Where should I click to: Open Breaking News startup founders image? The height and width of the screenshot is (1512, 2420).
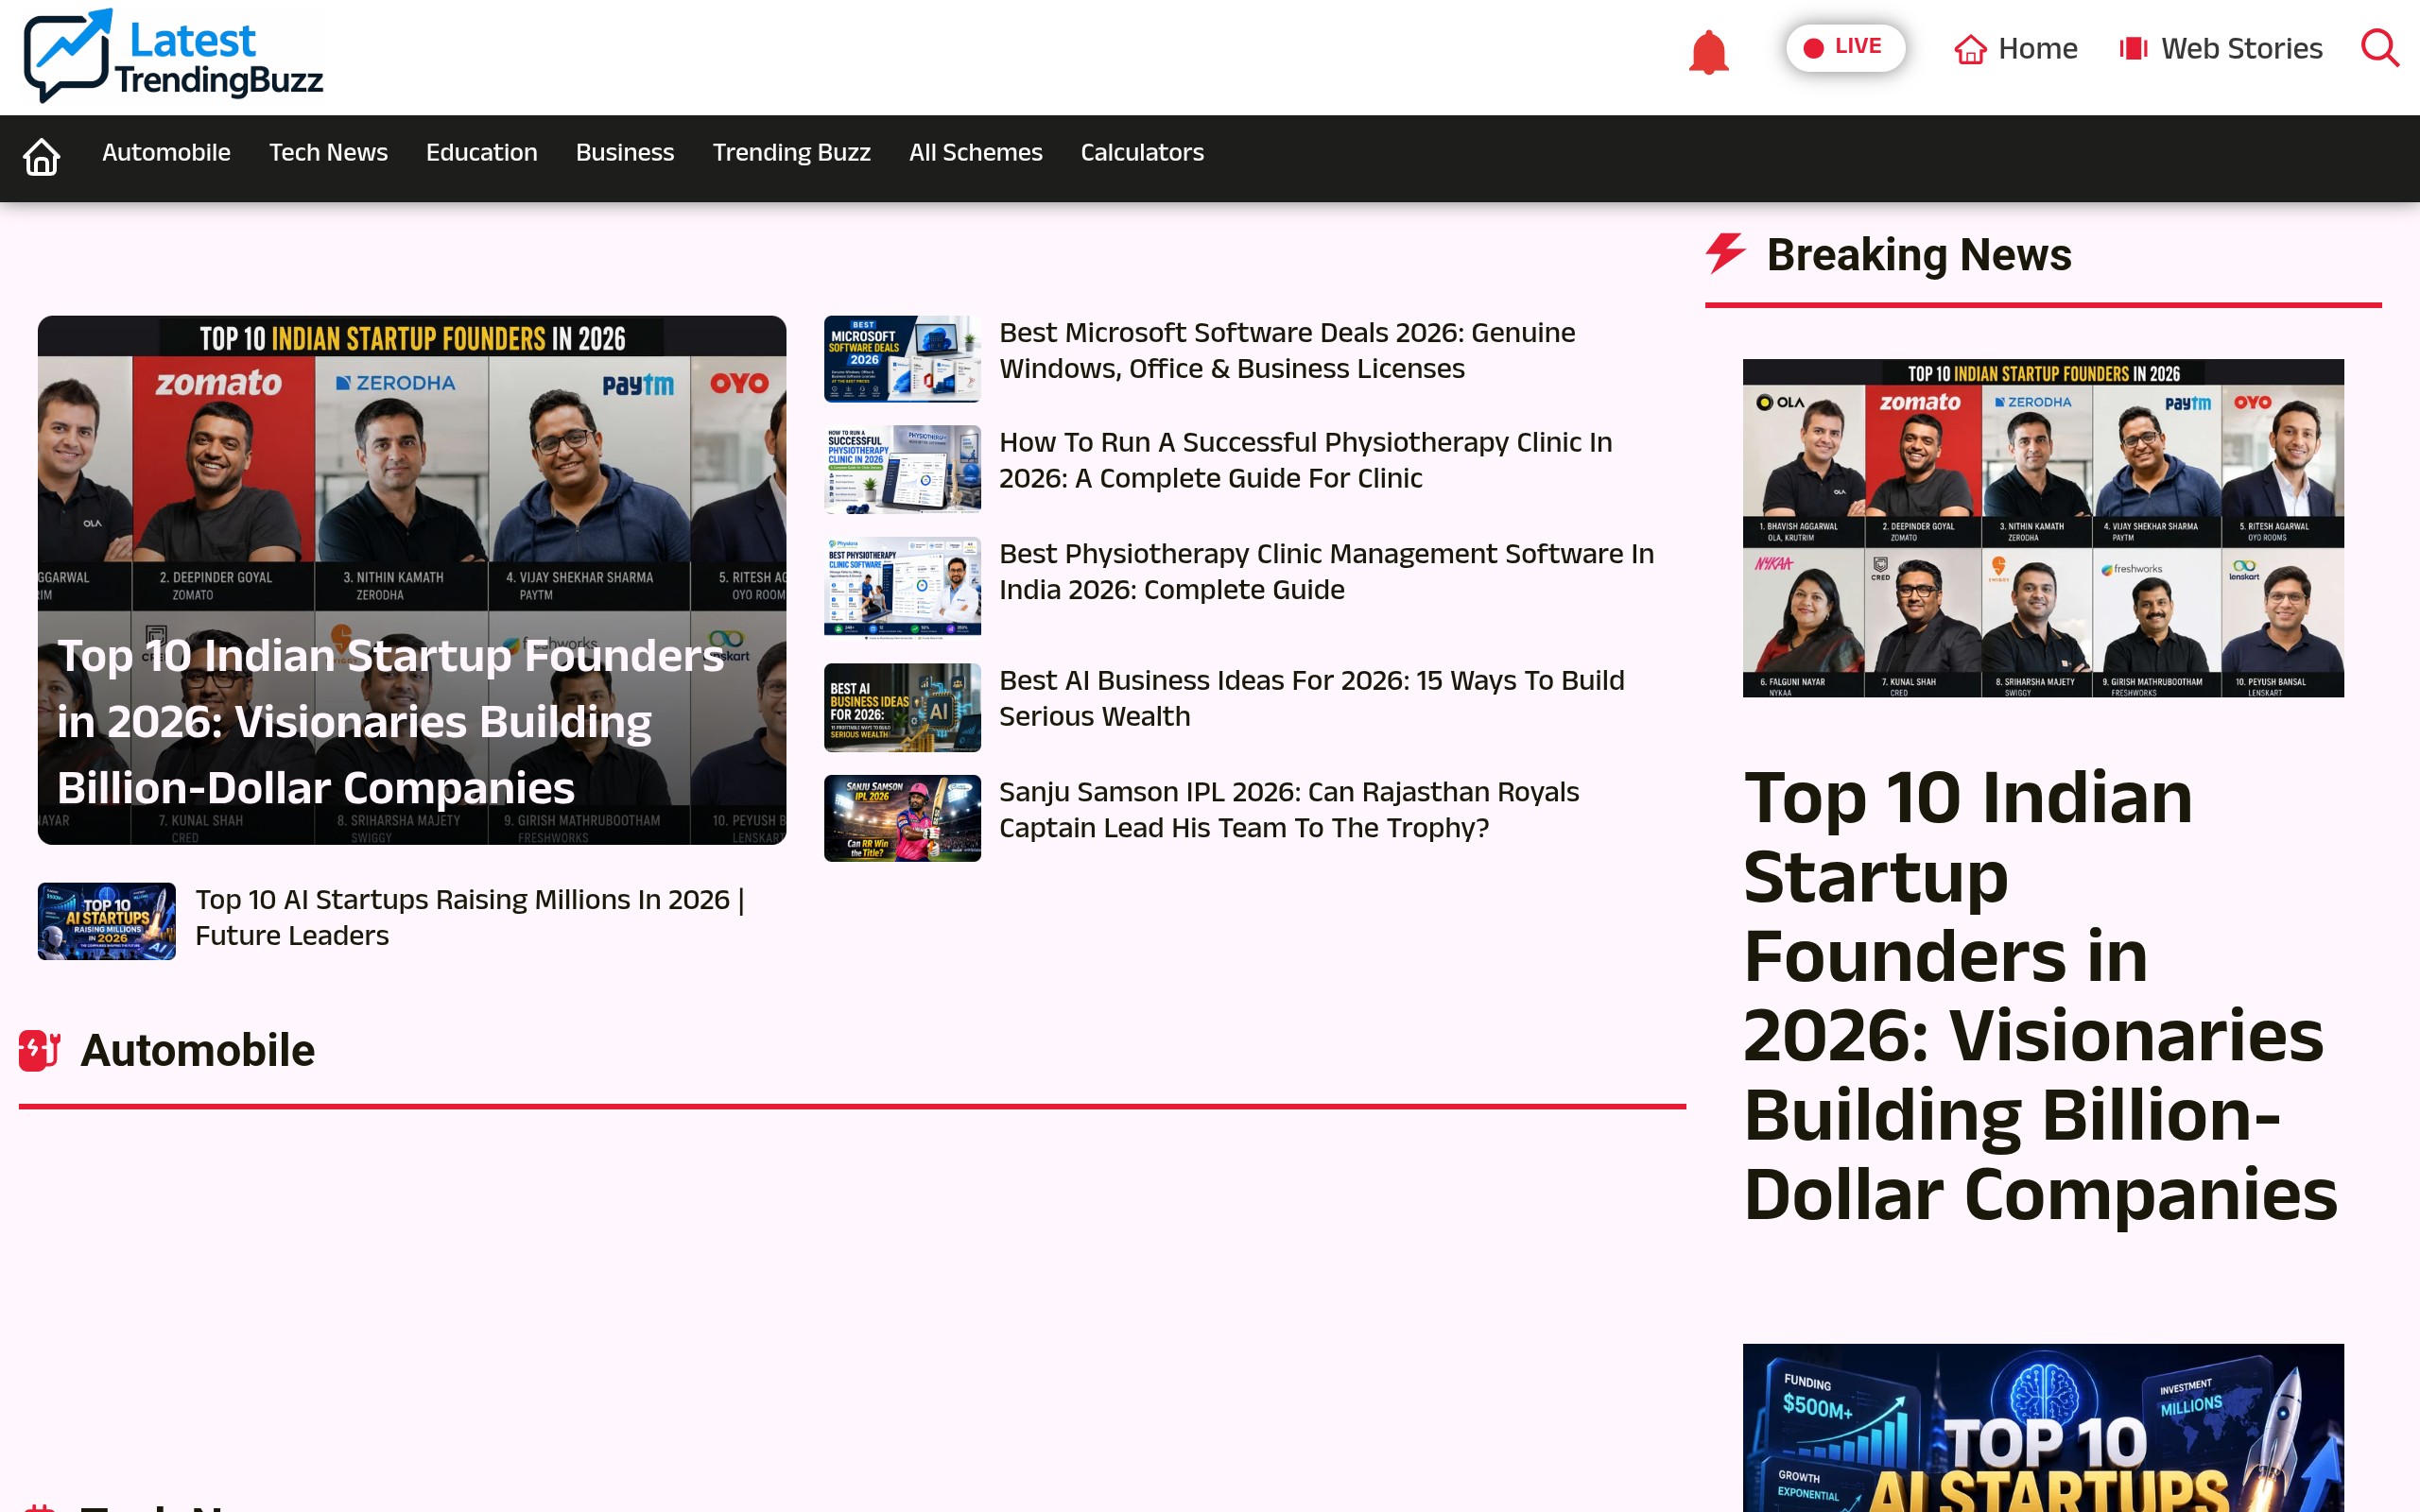pyautogui.click(x=2042, y=528)
